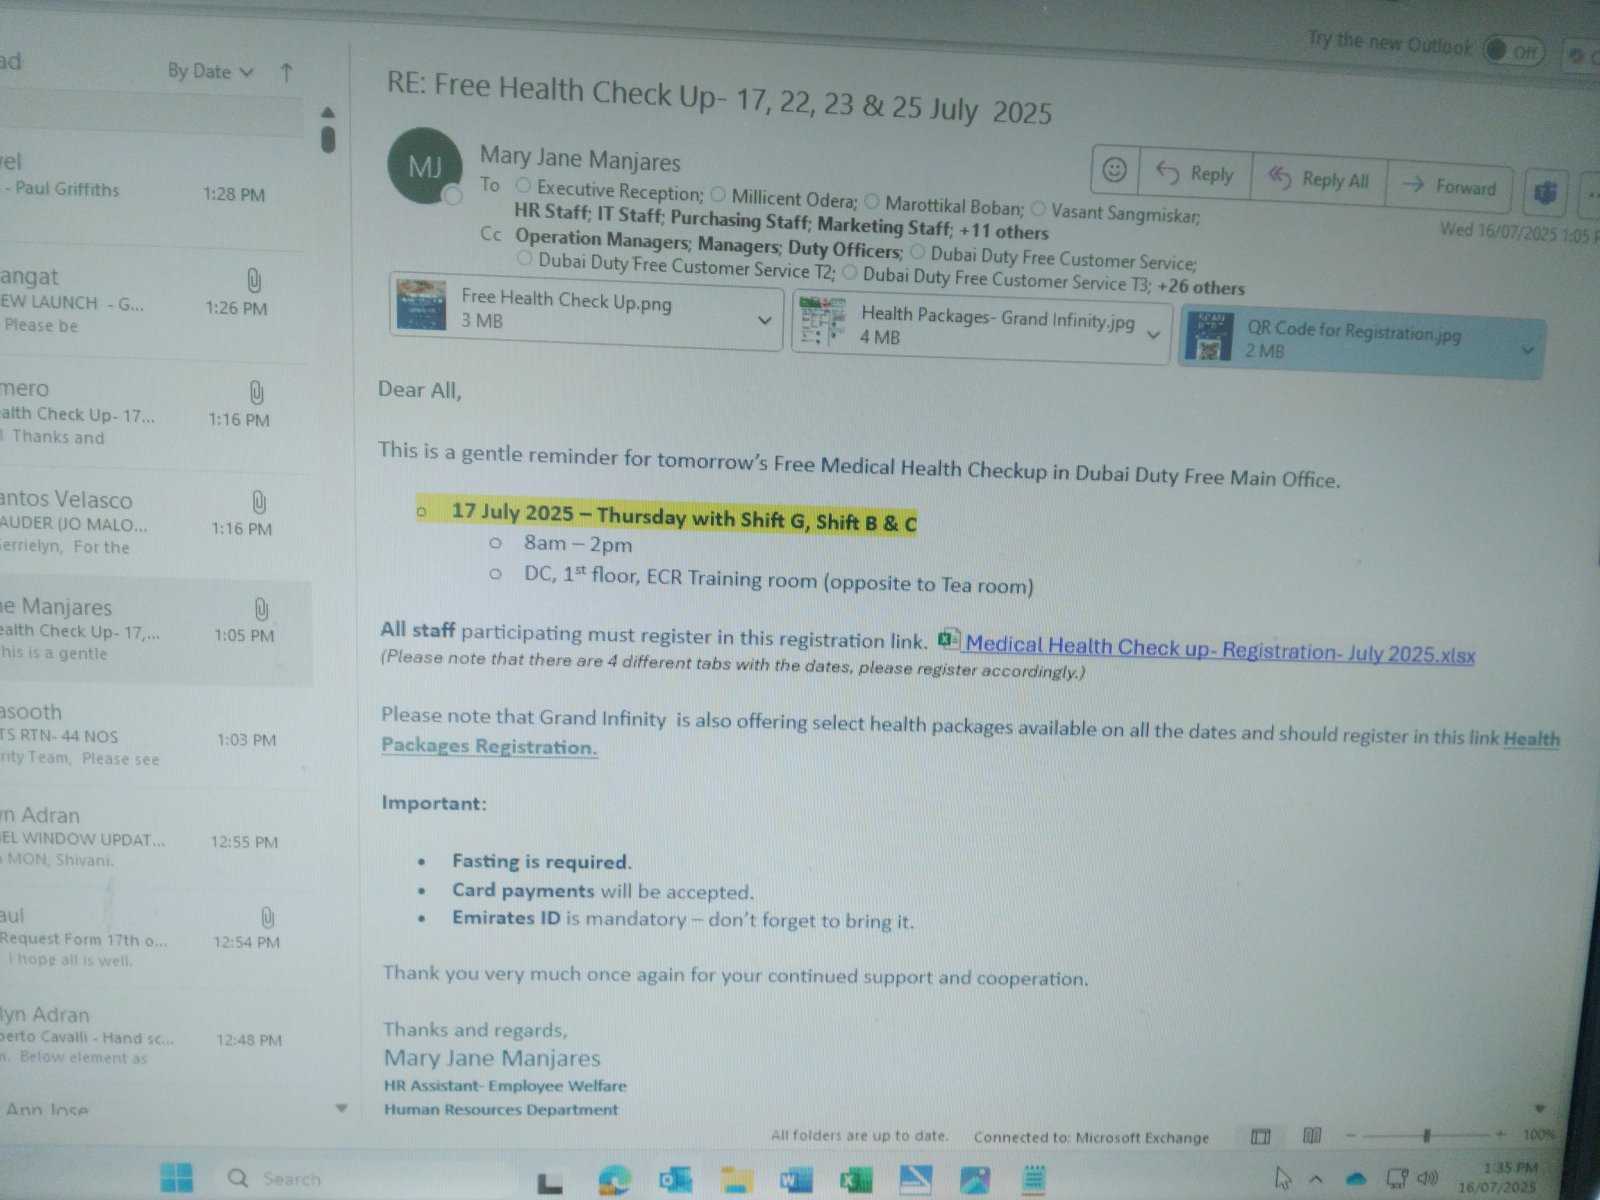Screen dimensions: 1600x1200
Task: Open Word from the taskbar
Action: pyautogui.click(x=796, y=1181)
